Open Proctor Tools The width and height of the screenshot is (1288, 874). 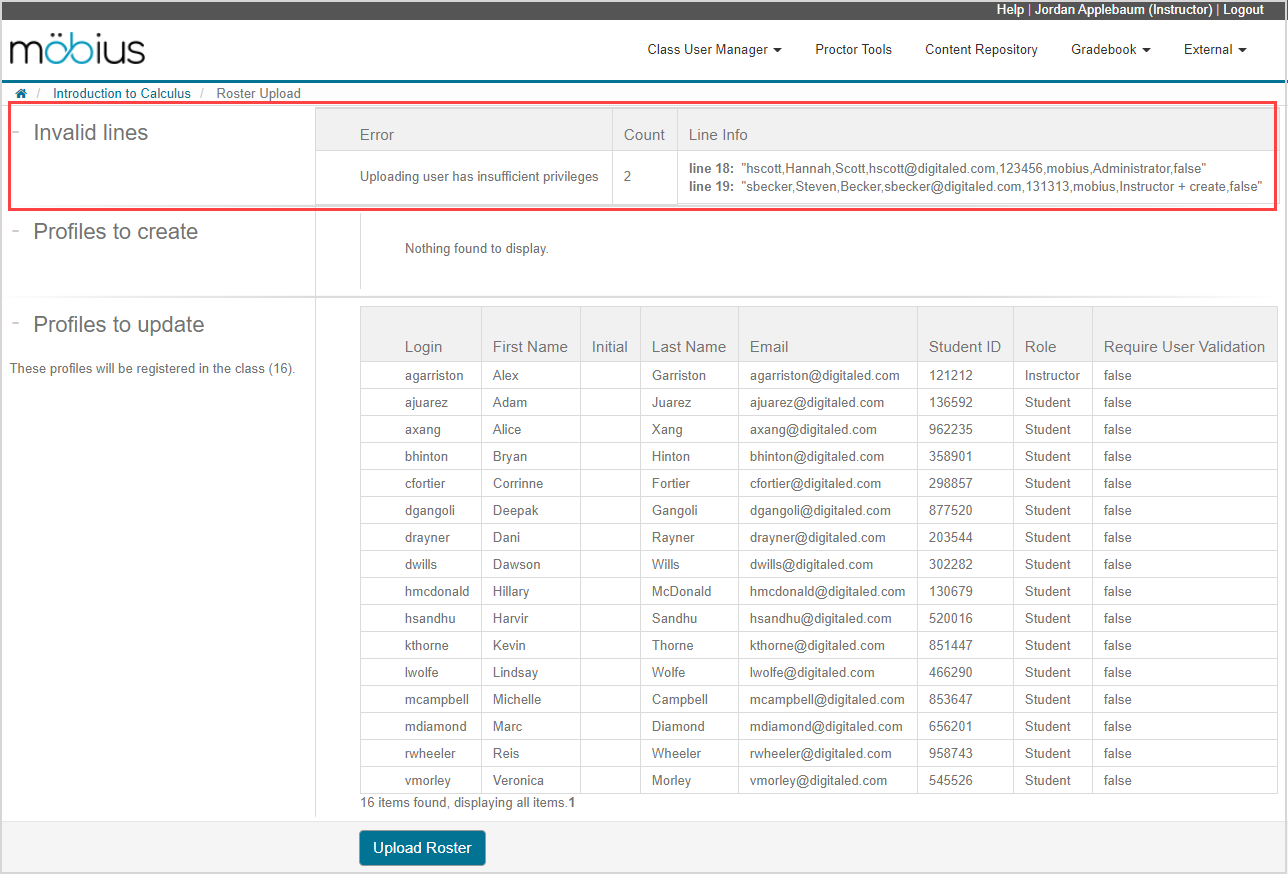click(853, 49)
